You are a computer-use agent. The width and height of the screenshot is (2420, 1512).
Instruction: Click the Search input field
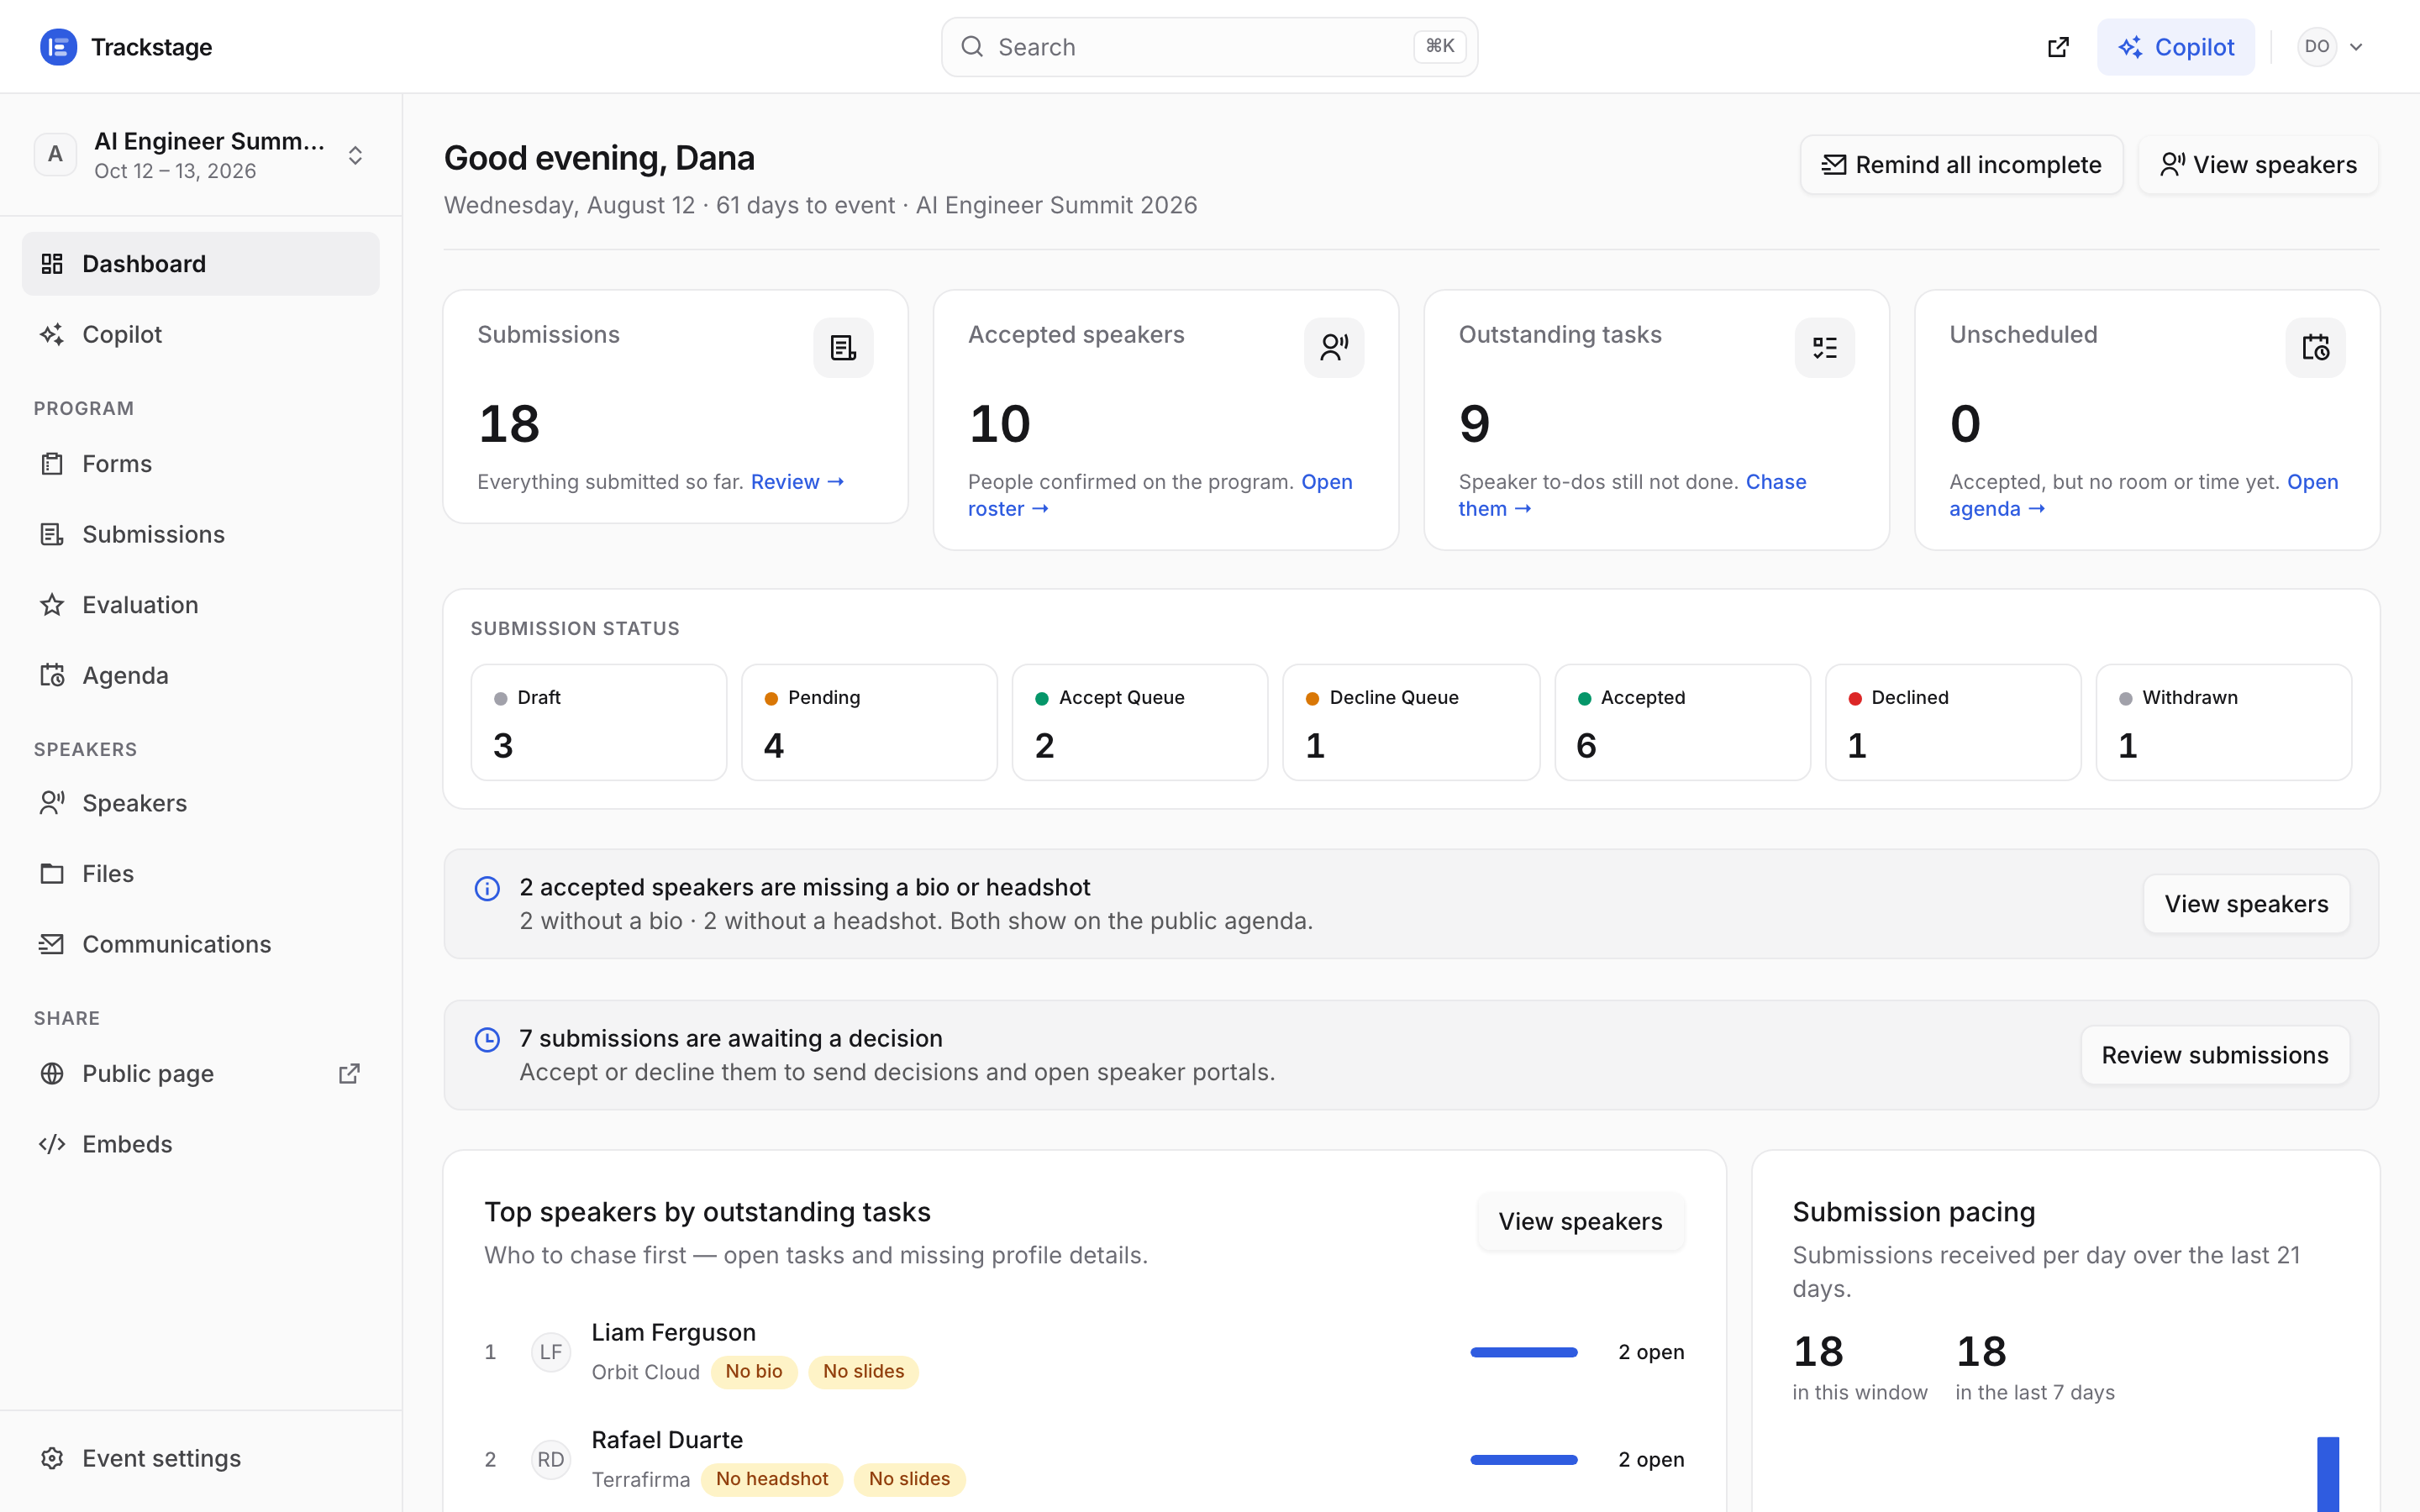[x=1209, y=47]
